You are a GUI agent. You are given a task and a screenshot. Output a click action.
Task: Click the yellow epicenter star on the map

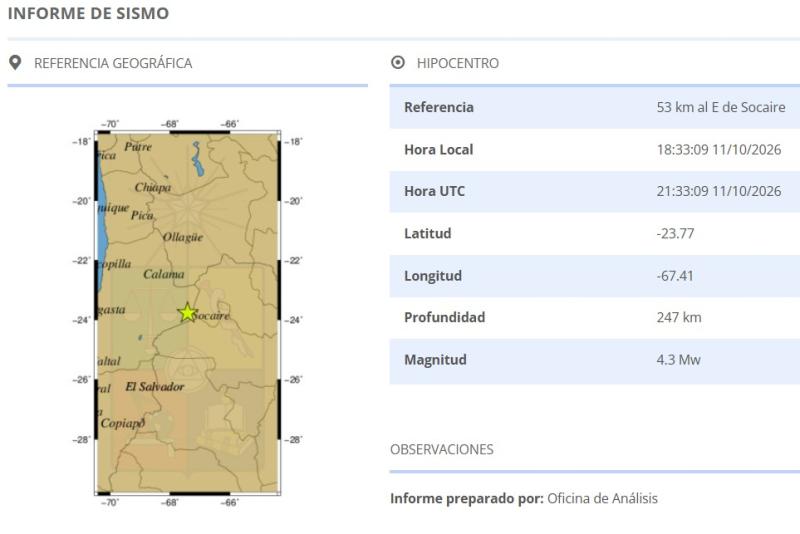[188, 312]
